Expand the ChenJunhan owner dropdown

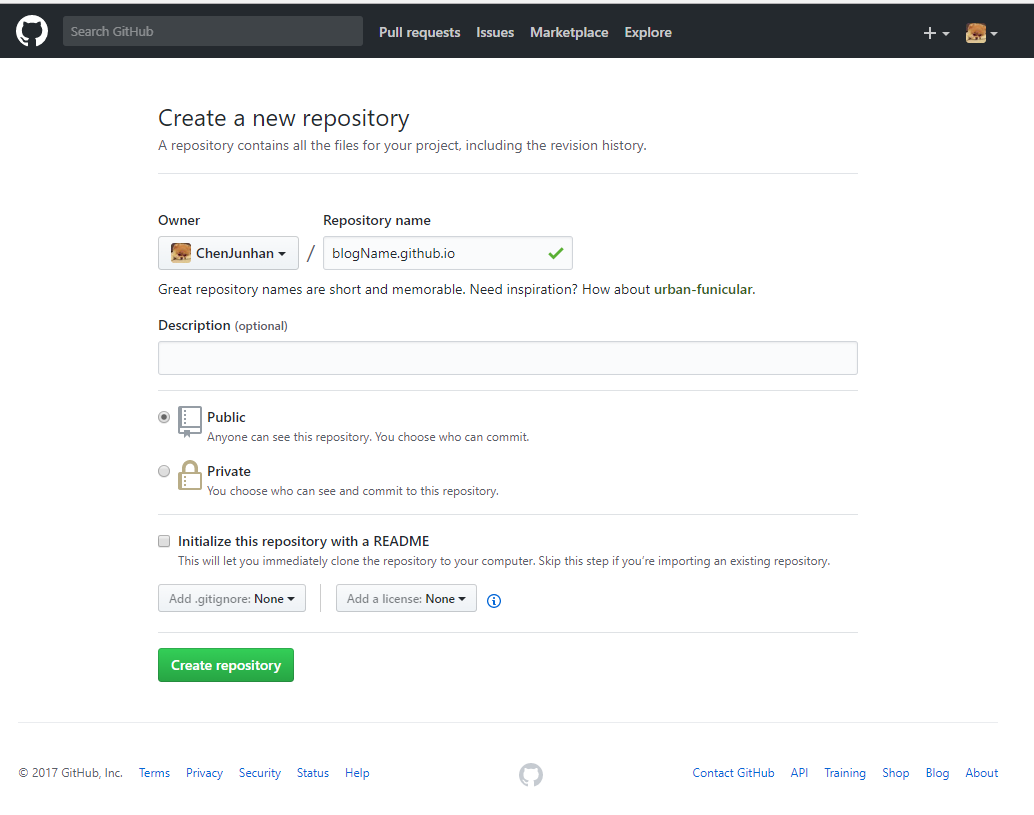[x=228, y=253]
